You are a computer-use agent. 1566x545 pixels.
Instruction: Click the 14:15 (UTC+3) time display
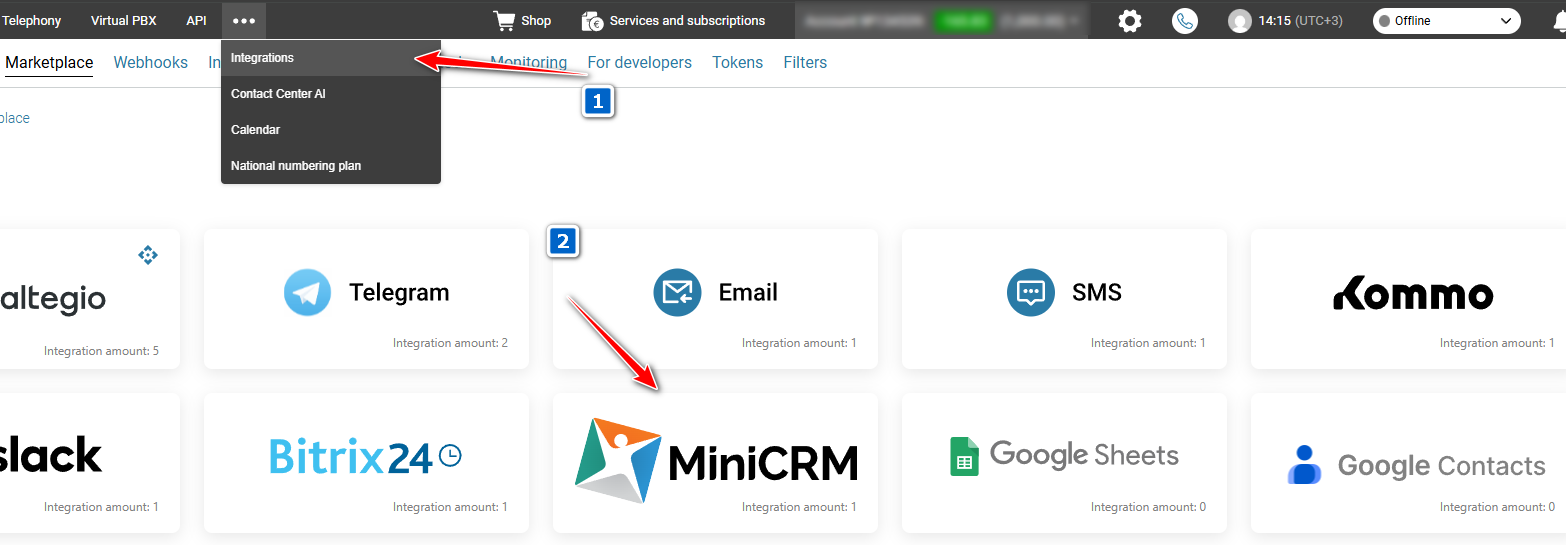1301,21
